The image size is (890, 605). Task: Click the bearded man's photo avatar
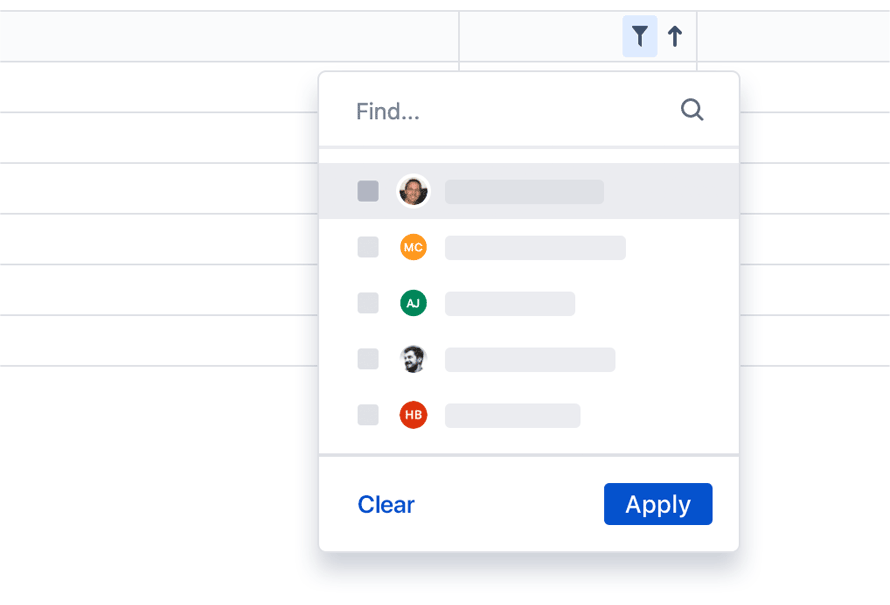413,359
